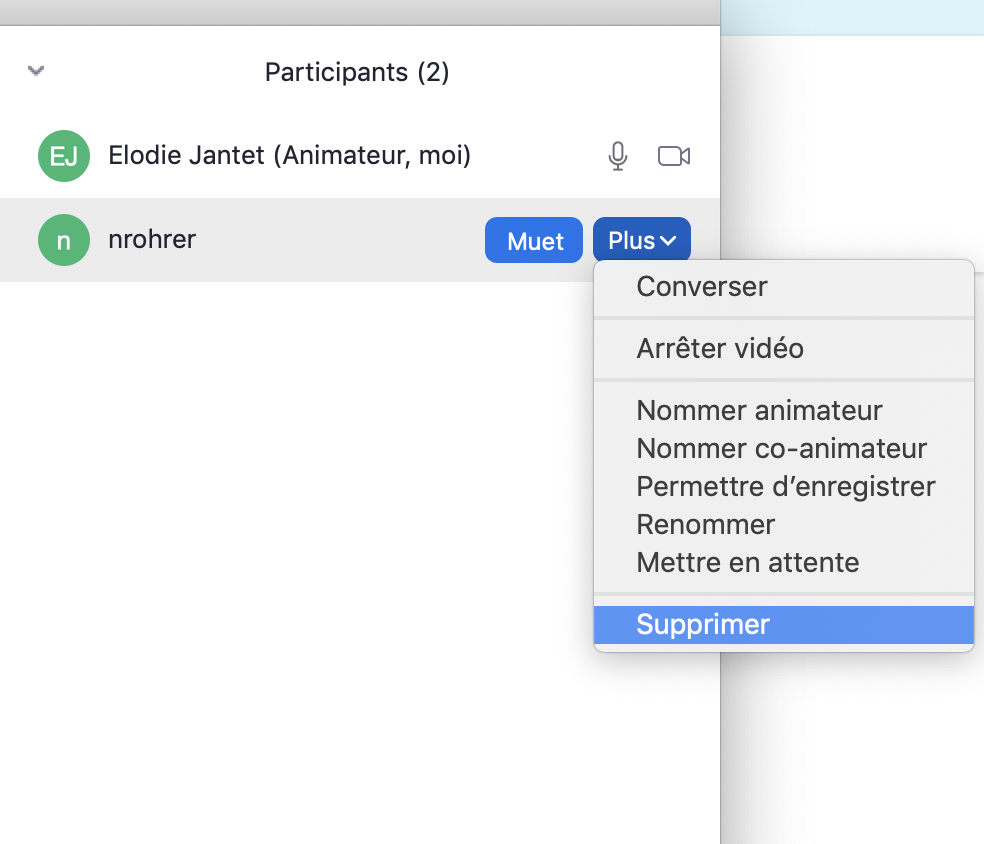This screenshot has width=984, height=844.
Task: Click the Elodie Jantet (Animateur, moi) name
Action: [x=289, y=156]
